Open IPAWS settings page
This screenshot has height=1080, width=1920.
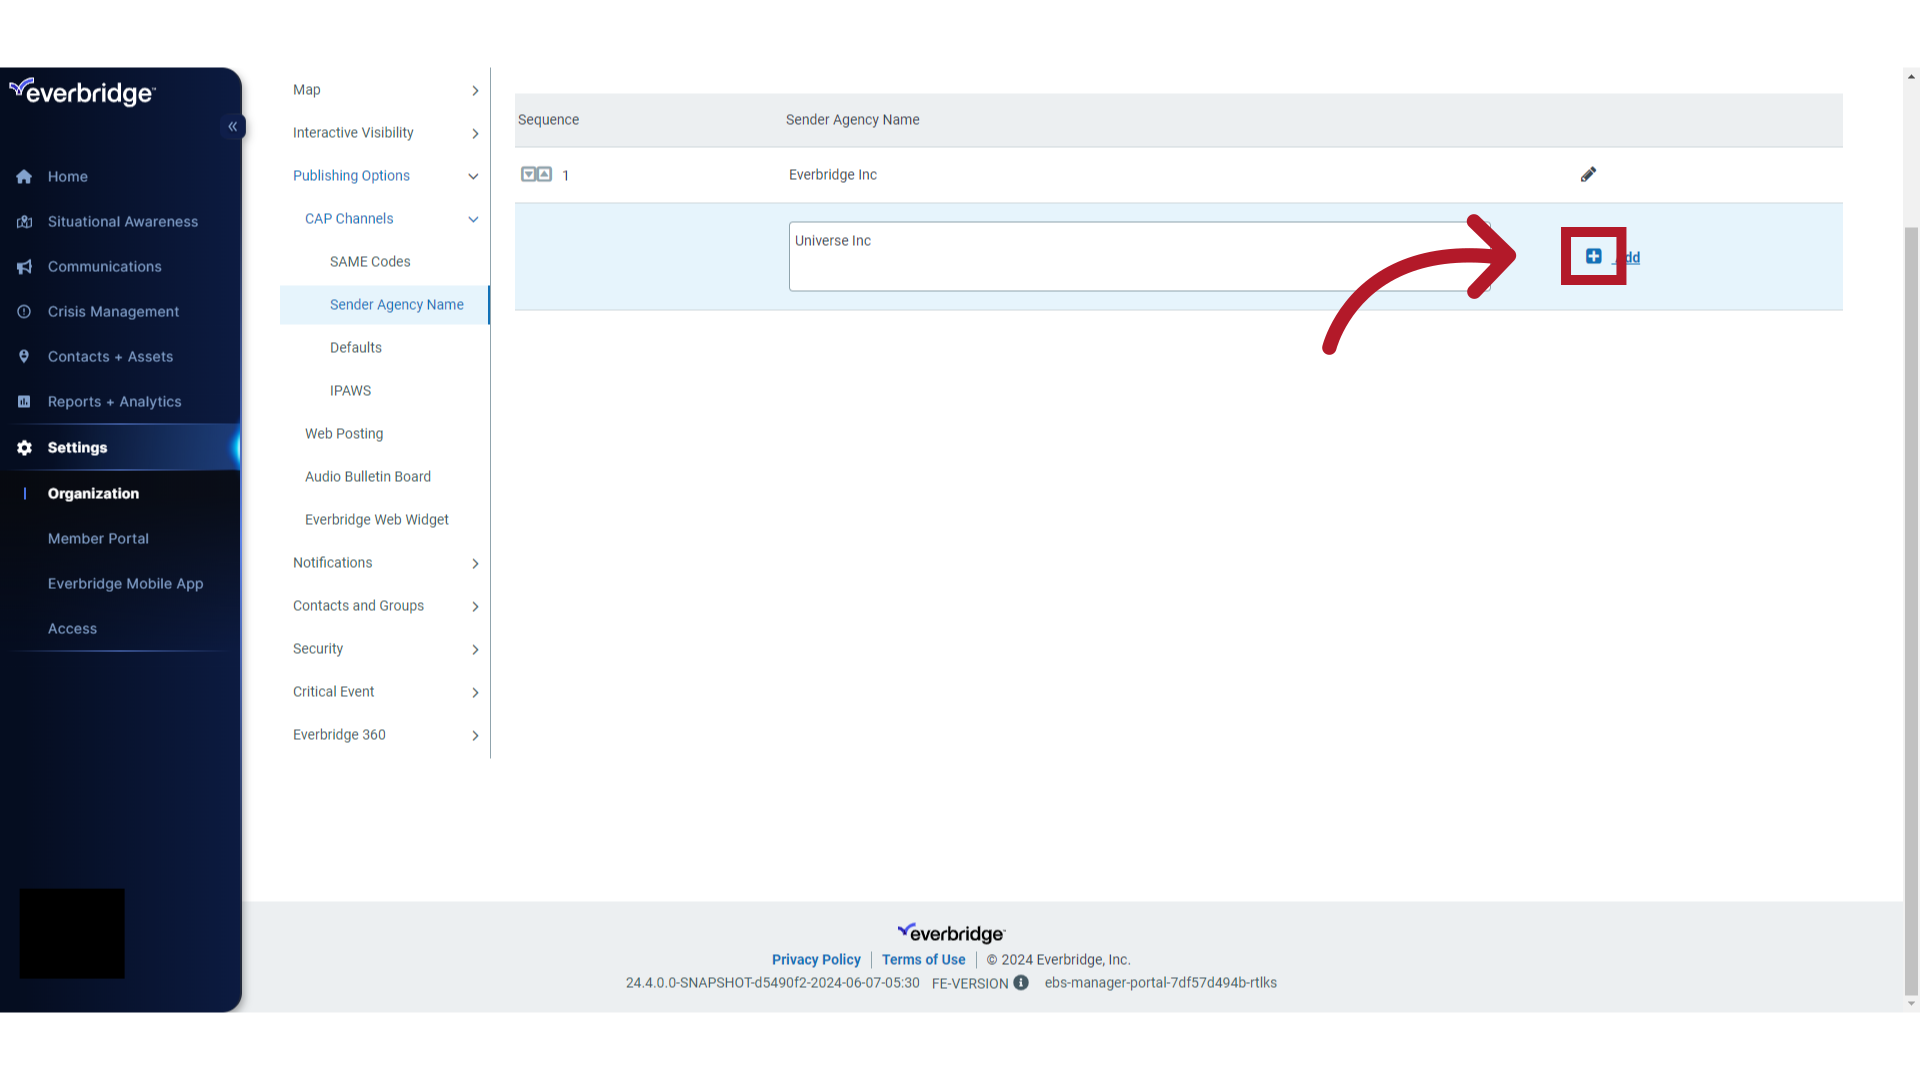[350, 391]
